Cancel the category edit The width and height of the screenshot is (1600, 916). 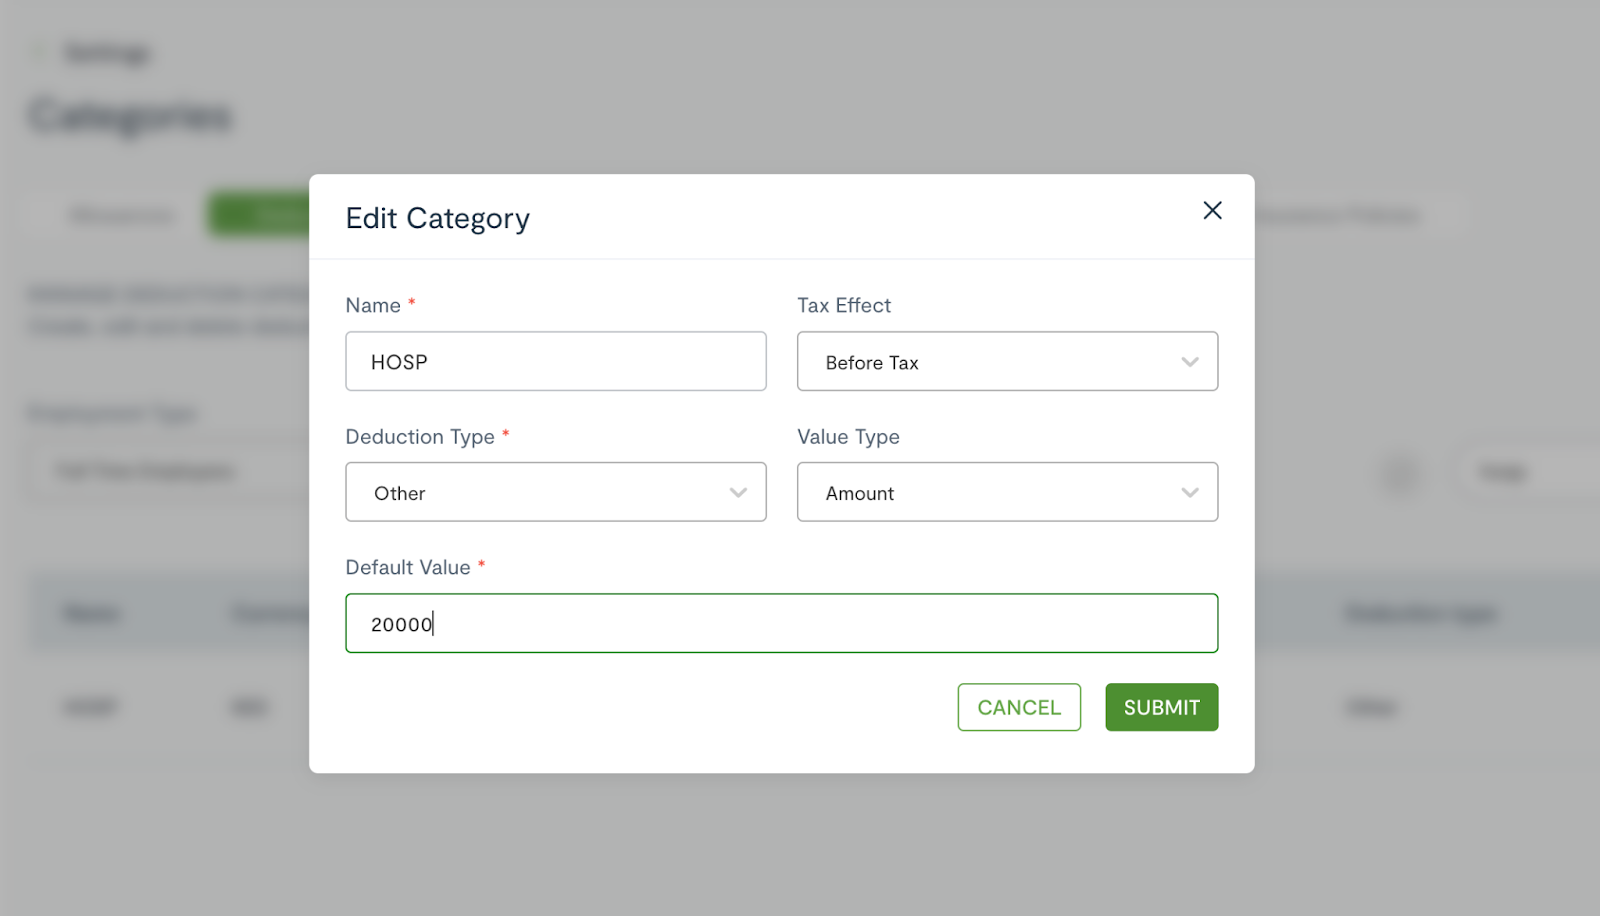1019,707
